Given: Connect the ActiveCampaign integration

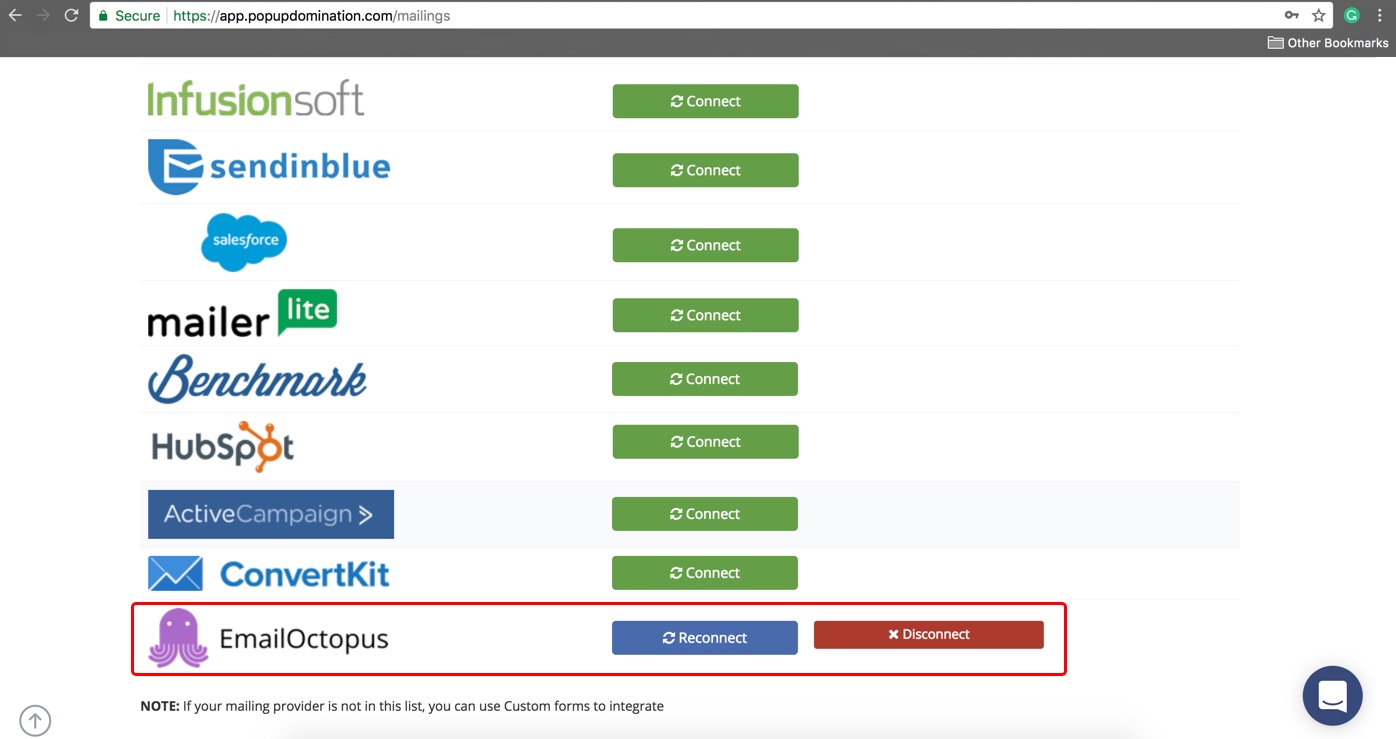Looking at the screenshot, I should pyautogui.click(x=705, y=514).
